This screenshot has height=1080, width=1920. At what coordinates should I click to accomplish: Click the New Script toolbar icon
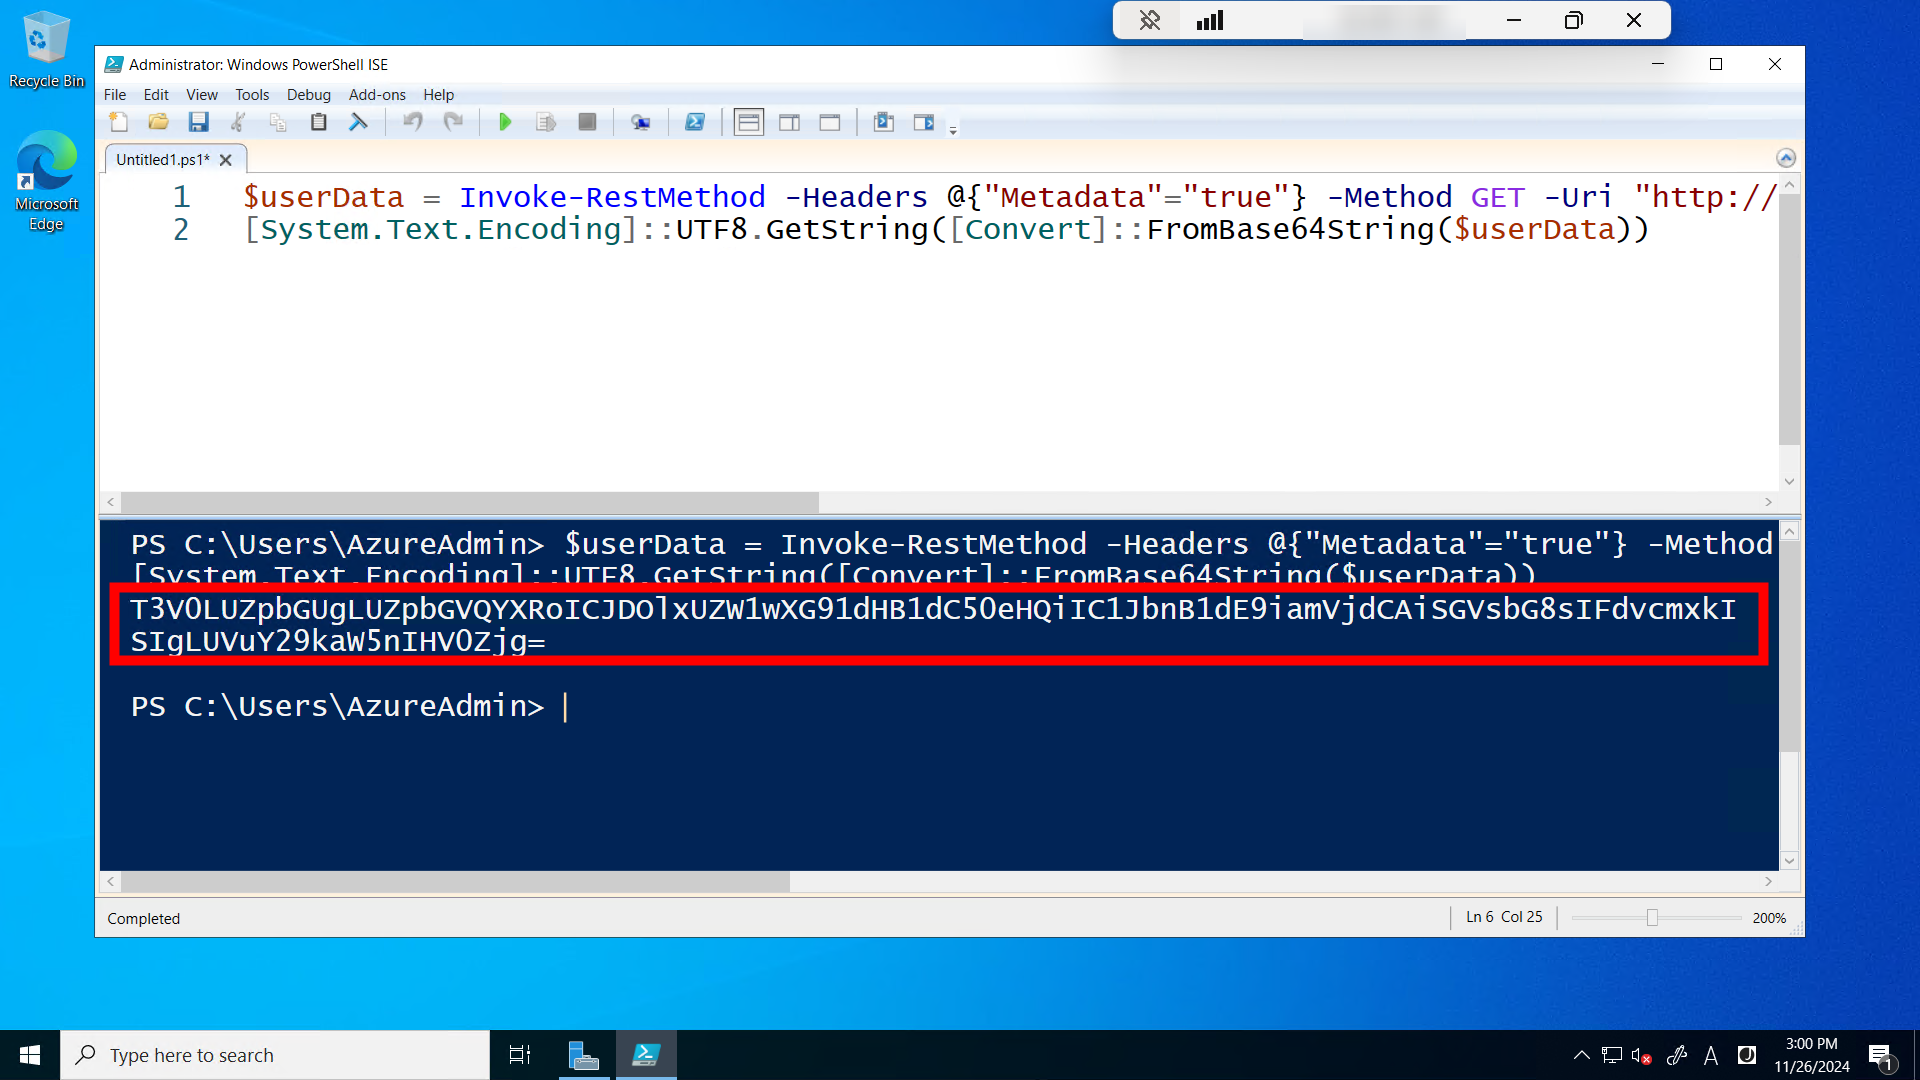[119, 122]
